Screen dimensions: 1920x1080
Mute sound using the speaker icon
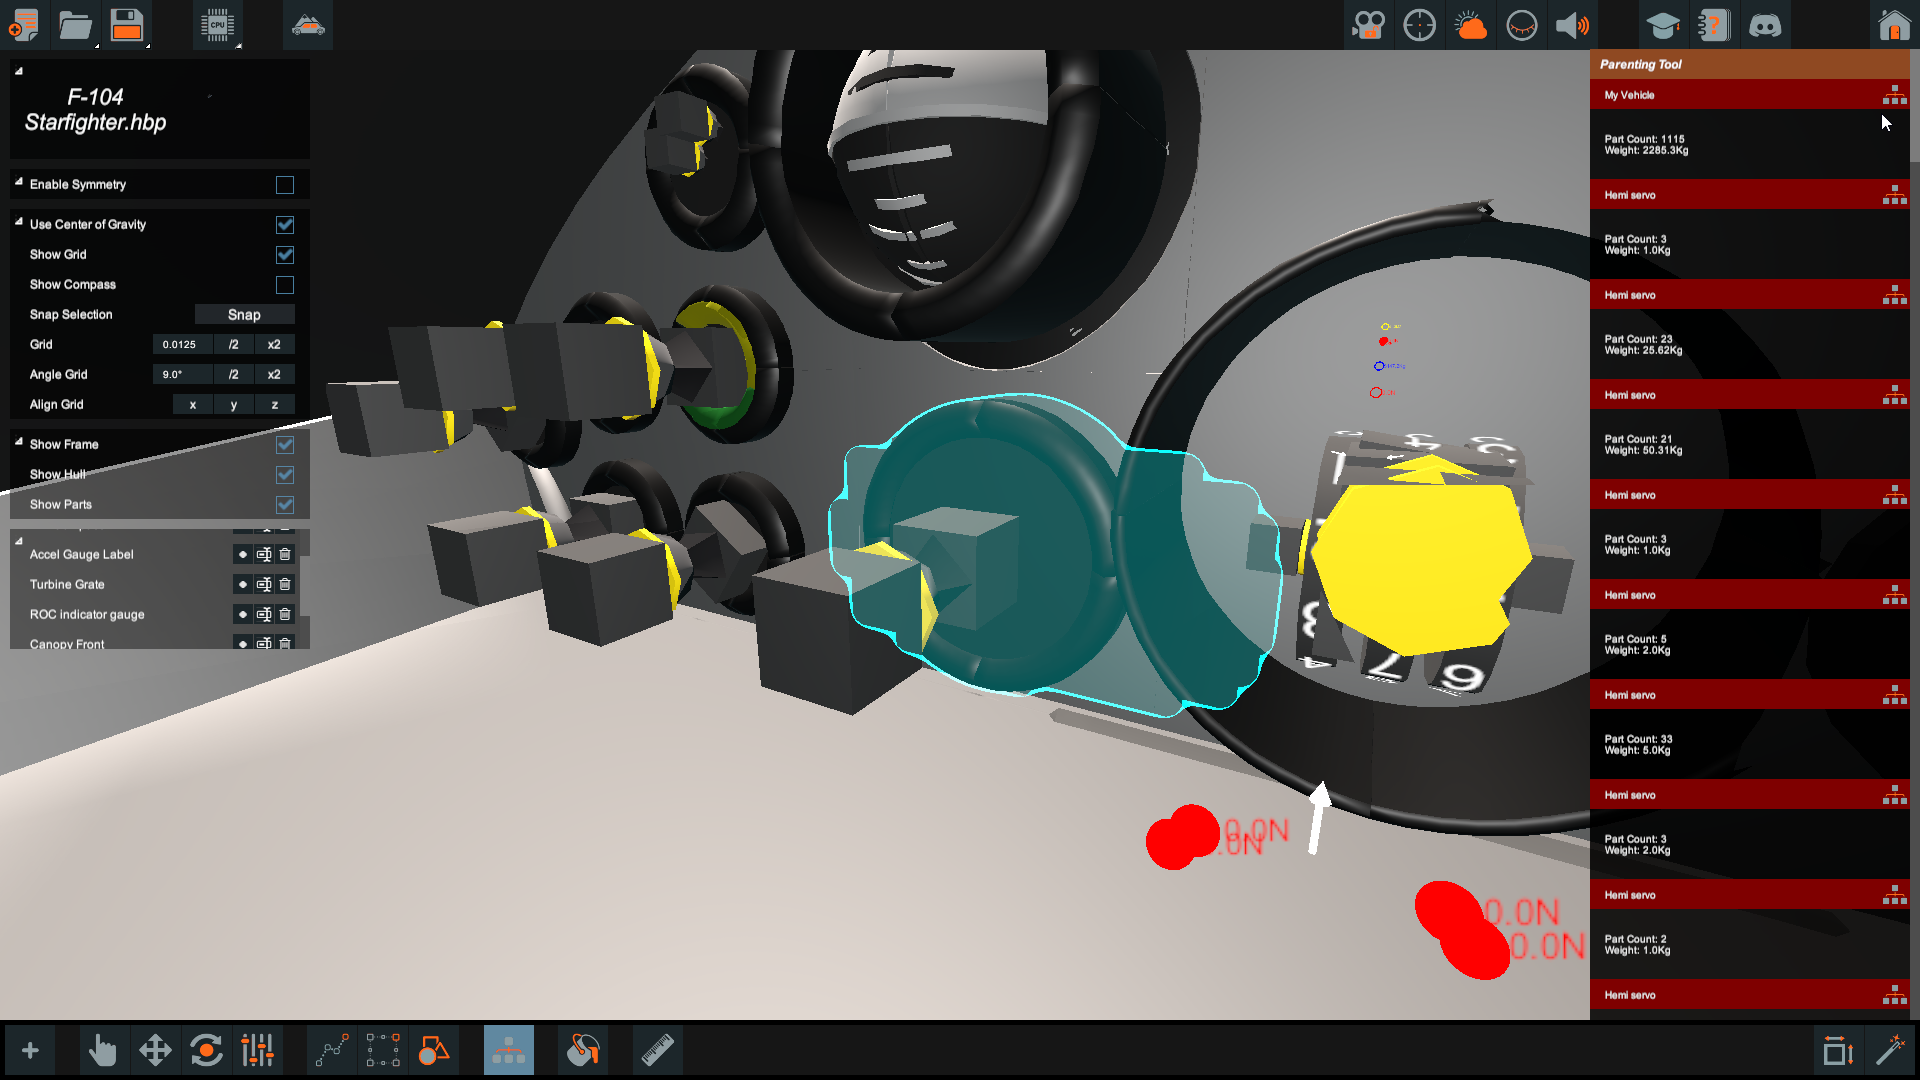[1573, 25]
